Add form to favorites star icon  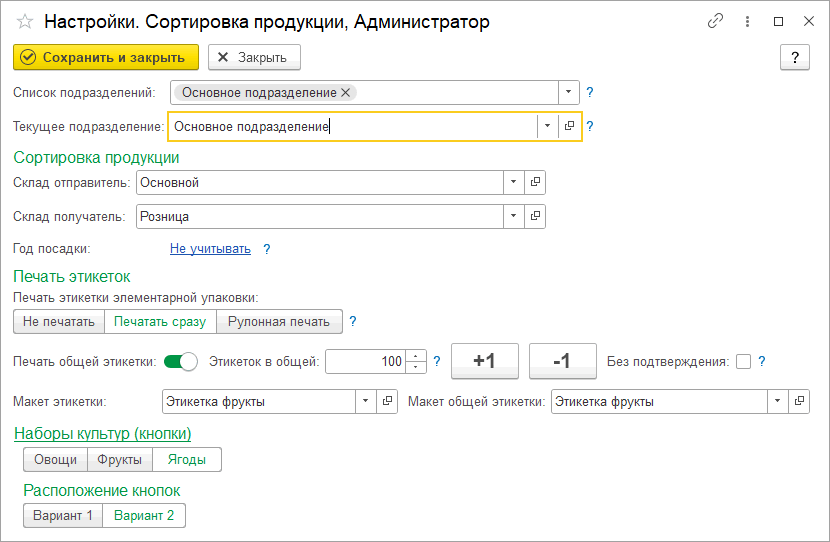tap(25, 21)
